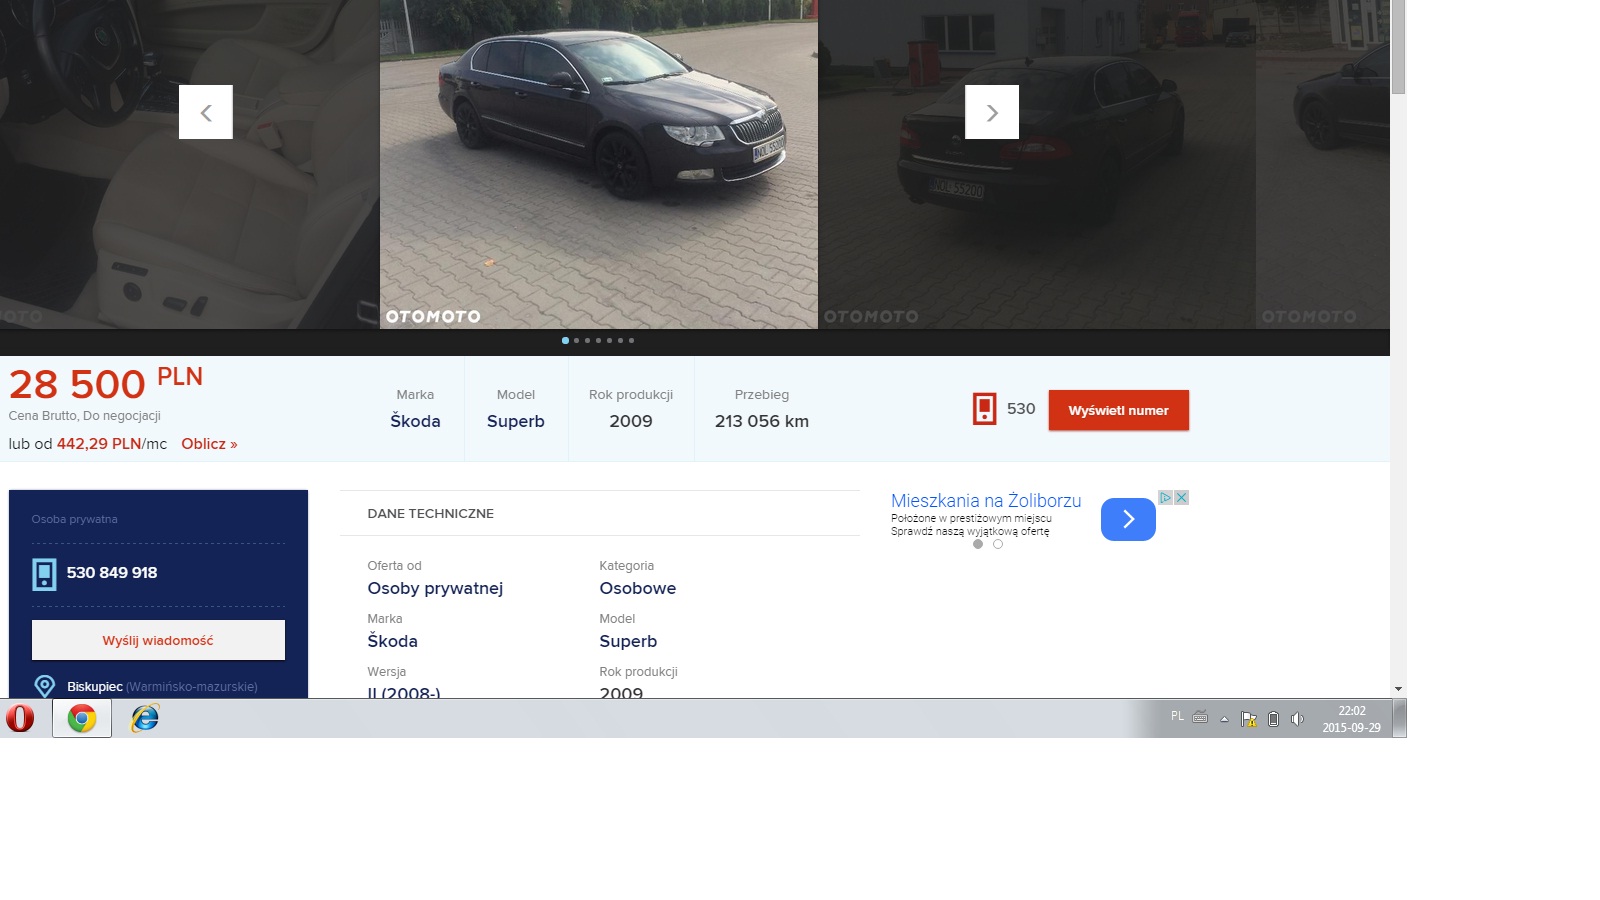Click the blue arrow on Mieszkania ad
Image resolution: width=1600 pixels, height=900 pixels.
(1127, 519)
